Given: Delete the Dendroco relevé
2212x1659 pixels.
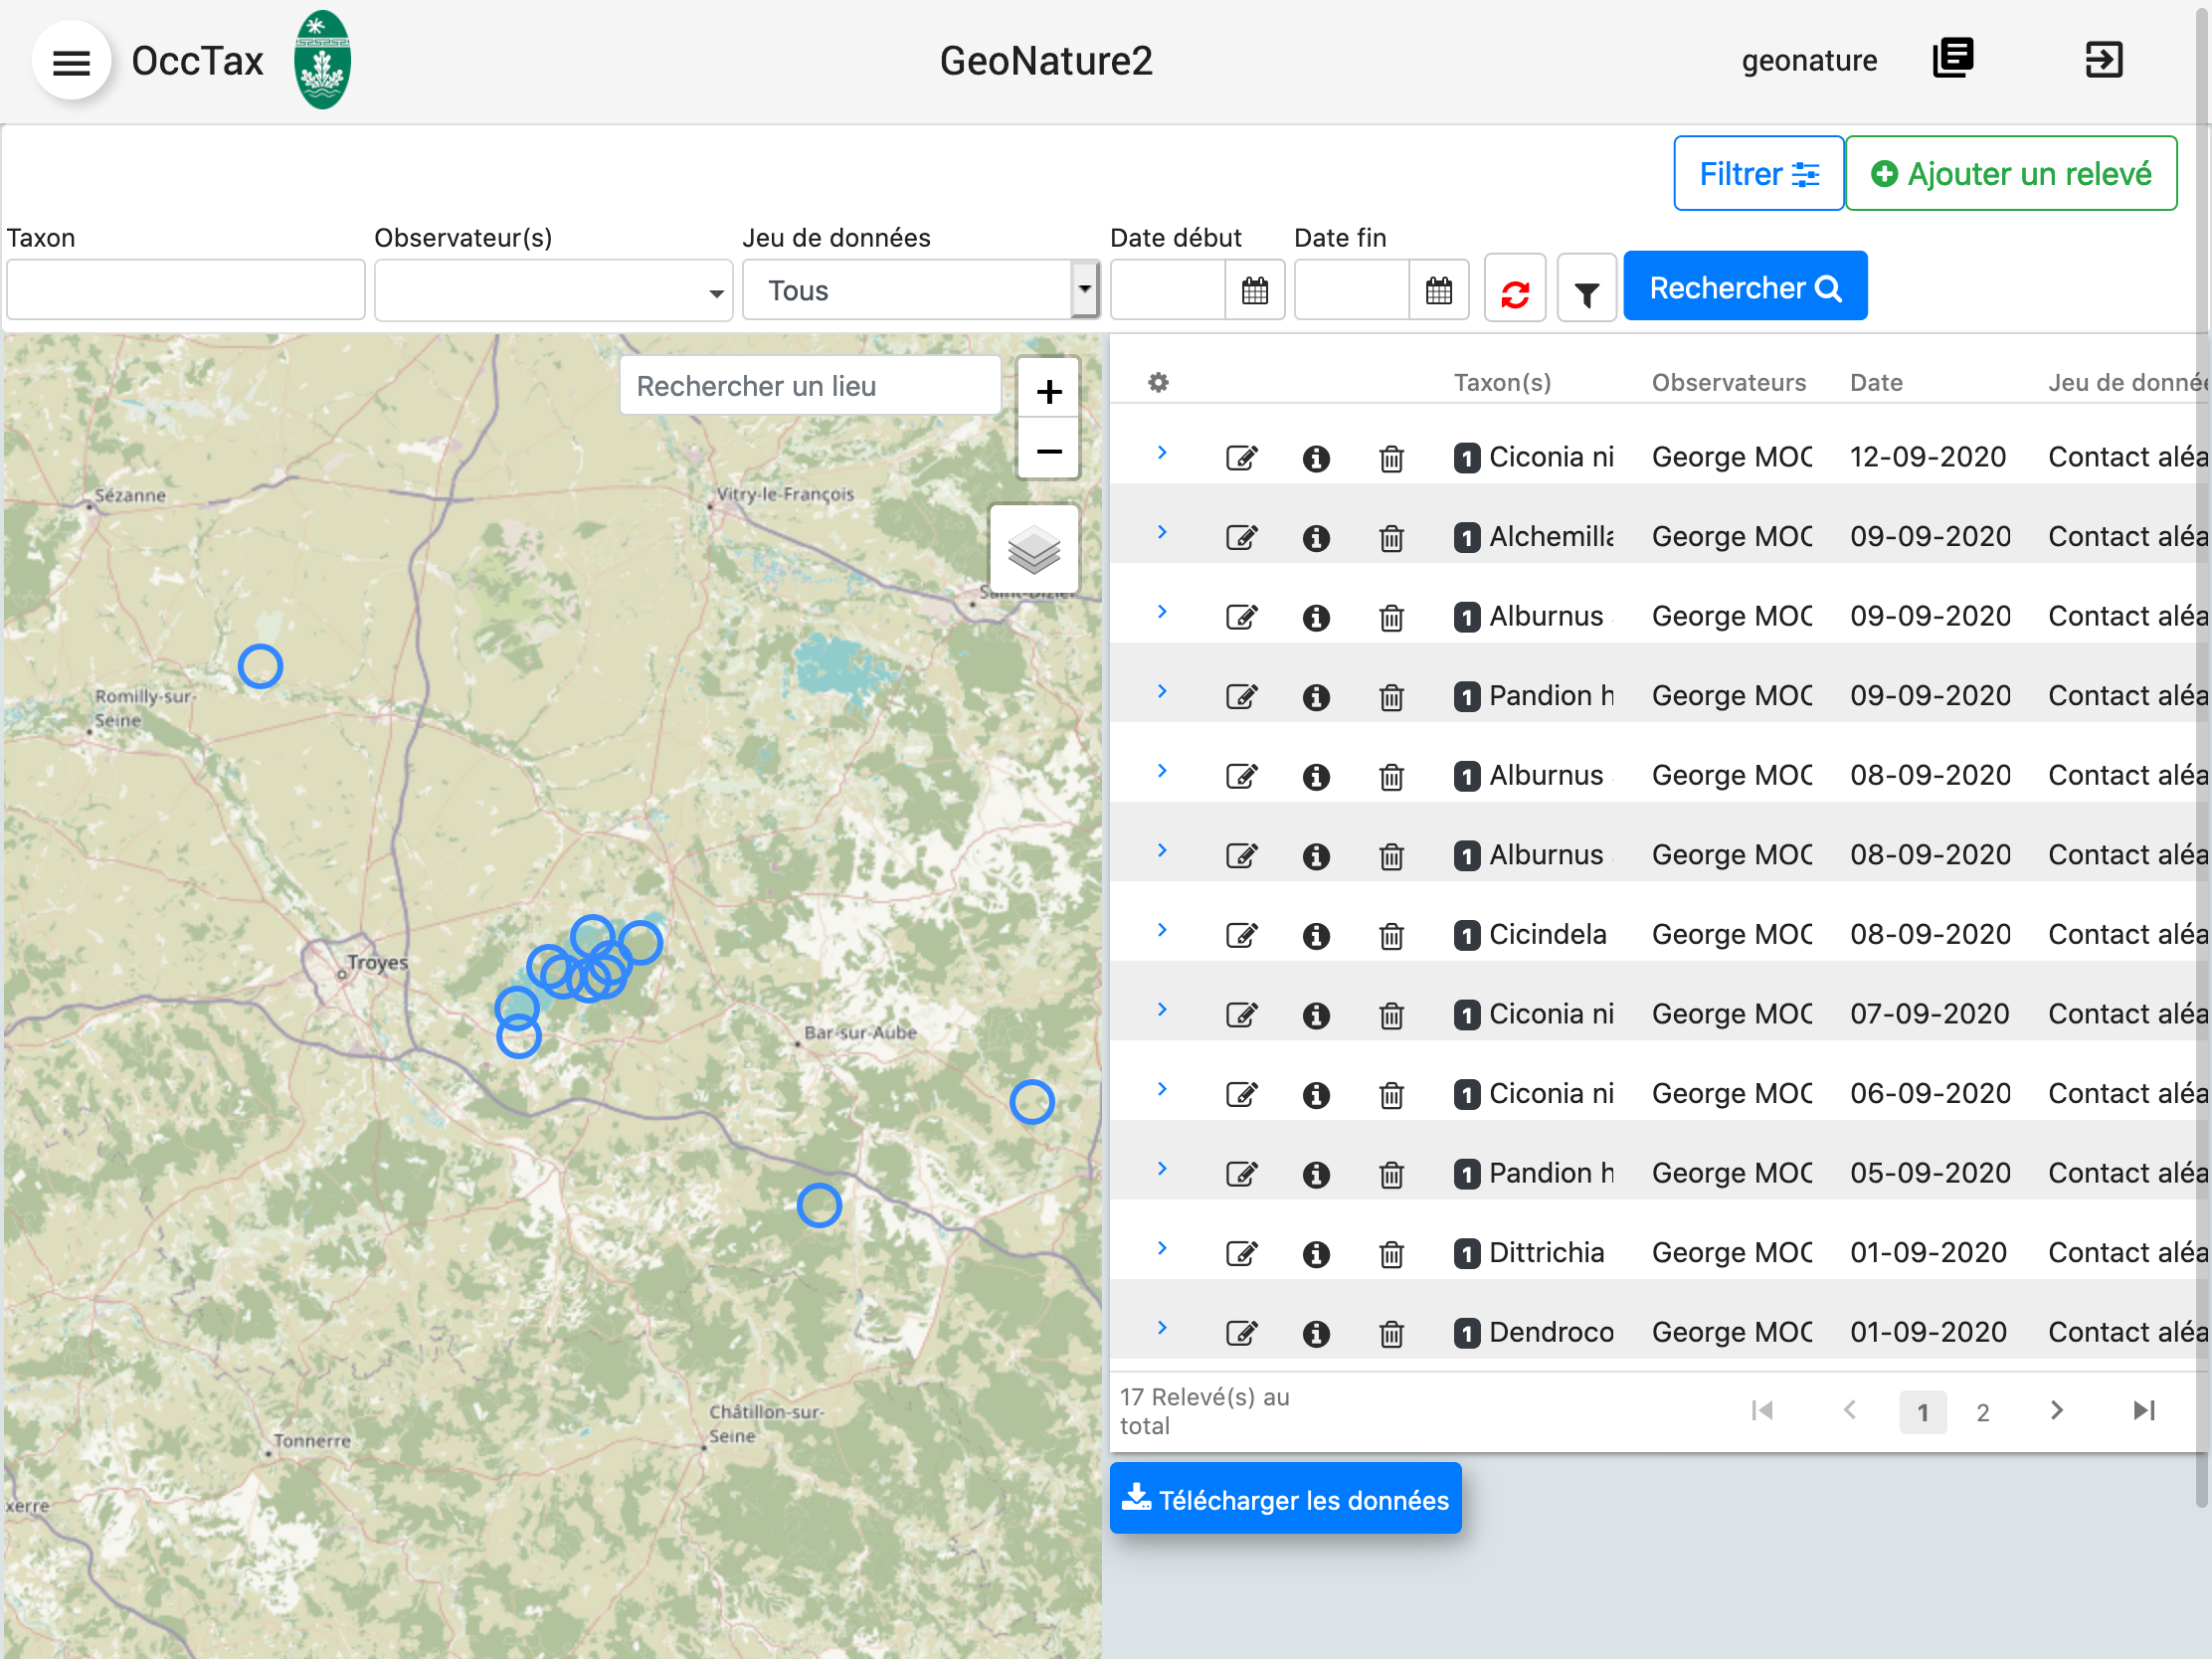Looking at the screenshot, I should (1391, 1333).
